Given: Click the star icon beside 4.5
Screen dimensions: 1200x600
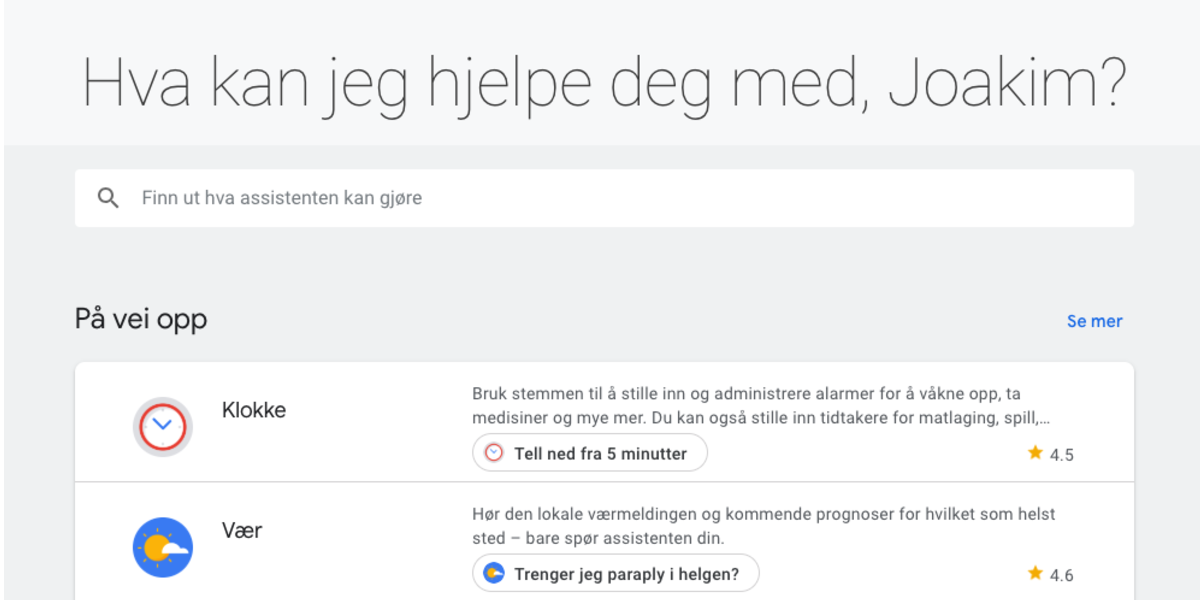Looking at the screenshot, I should [1035, 453].
